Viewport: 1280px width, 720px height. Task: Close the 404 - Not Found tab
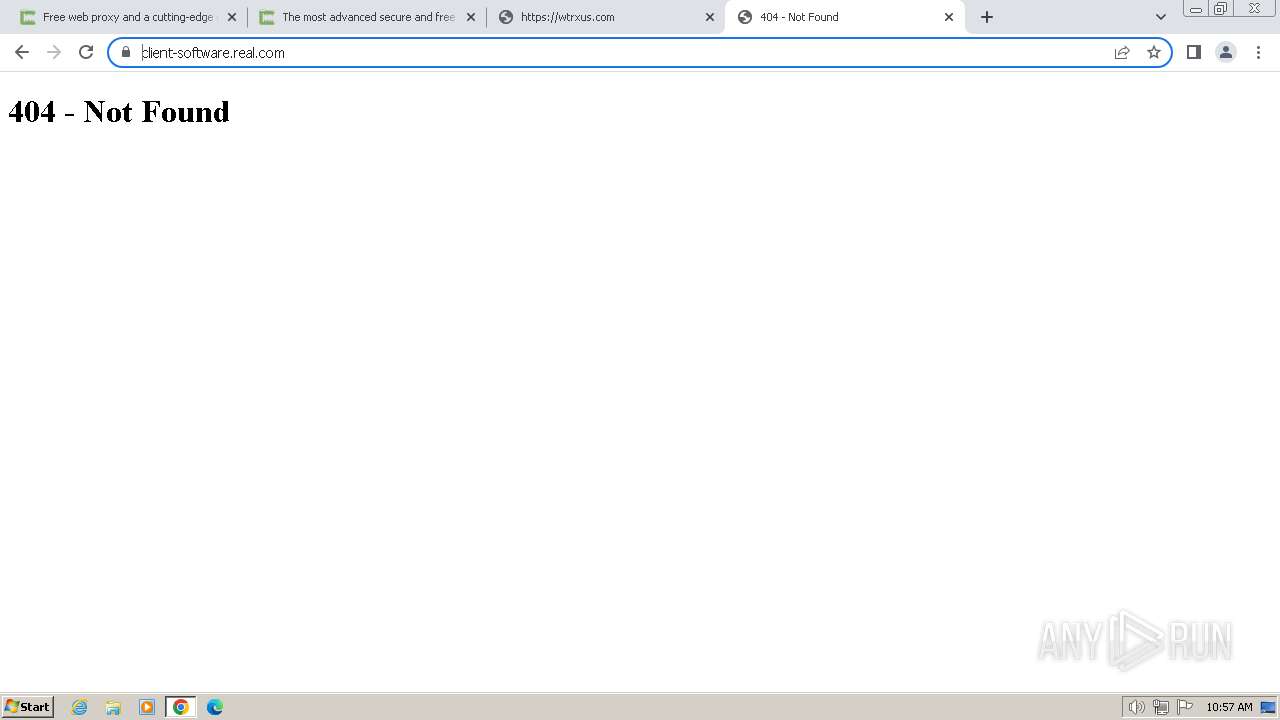tap(949, 17)
